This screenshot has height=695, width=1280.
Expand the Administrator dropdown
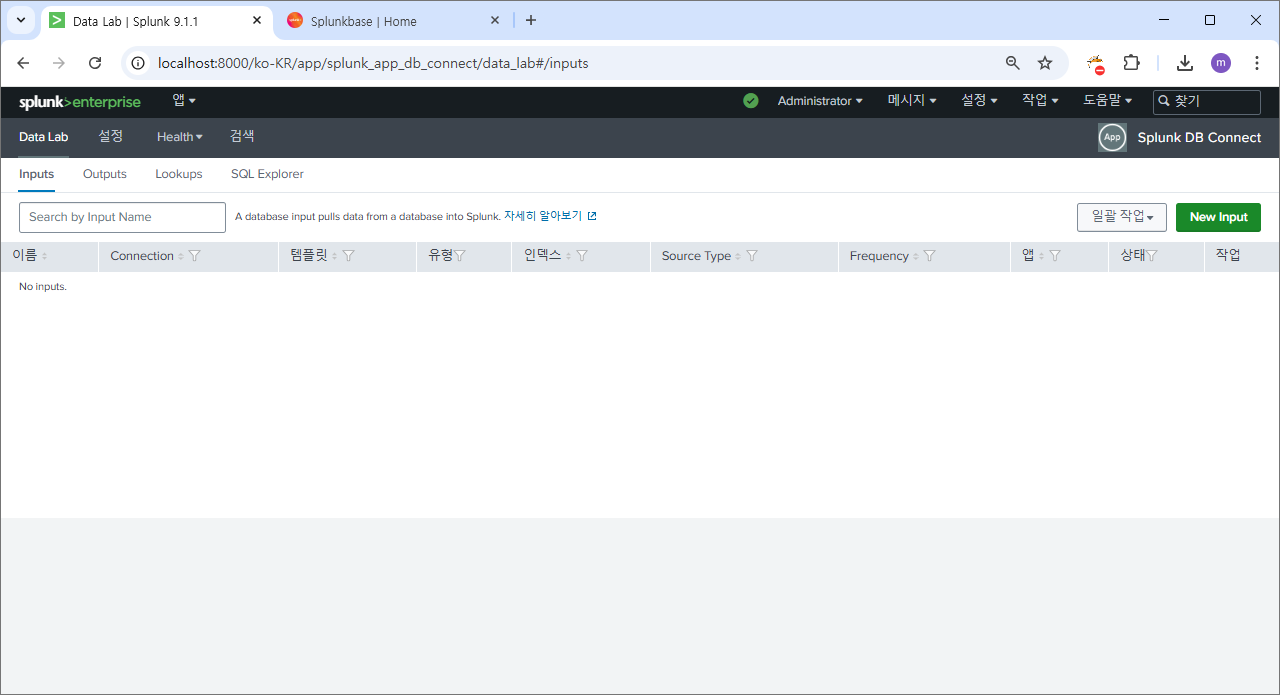(820, 101)
